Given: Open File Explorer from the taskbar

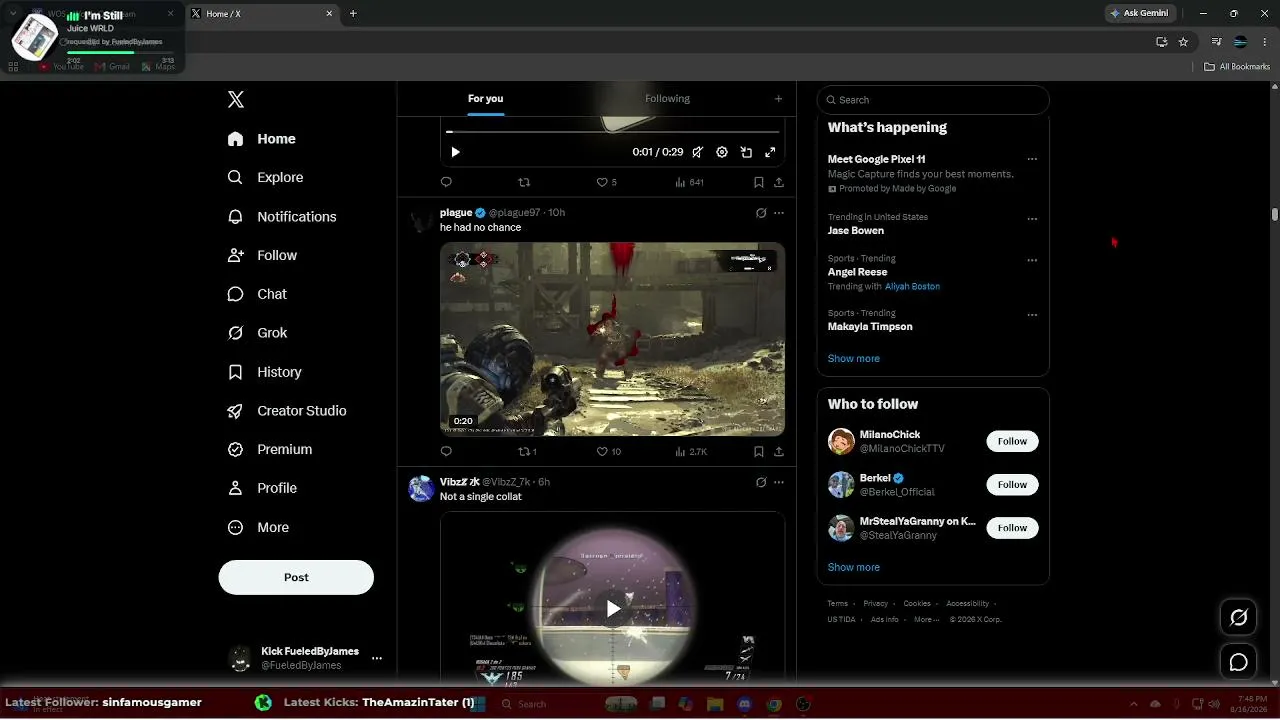Looking at the screenshot, I should [x=715, y=704].
